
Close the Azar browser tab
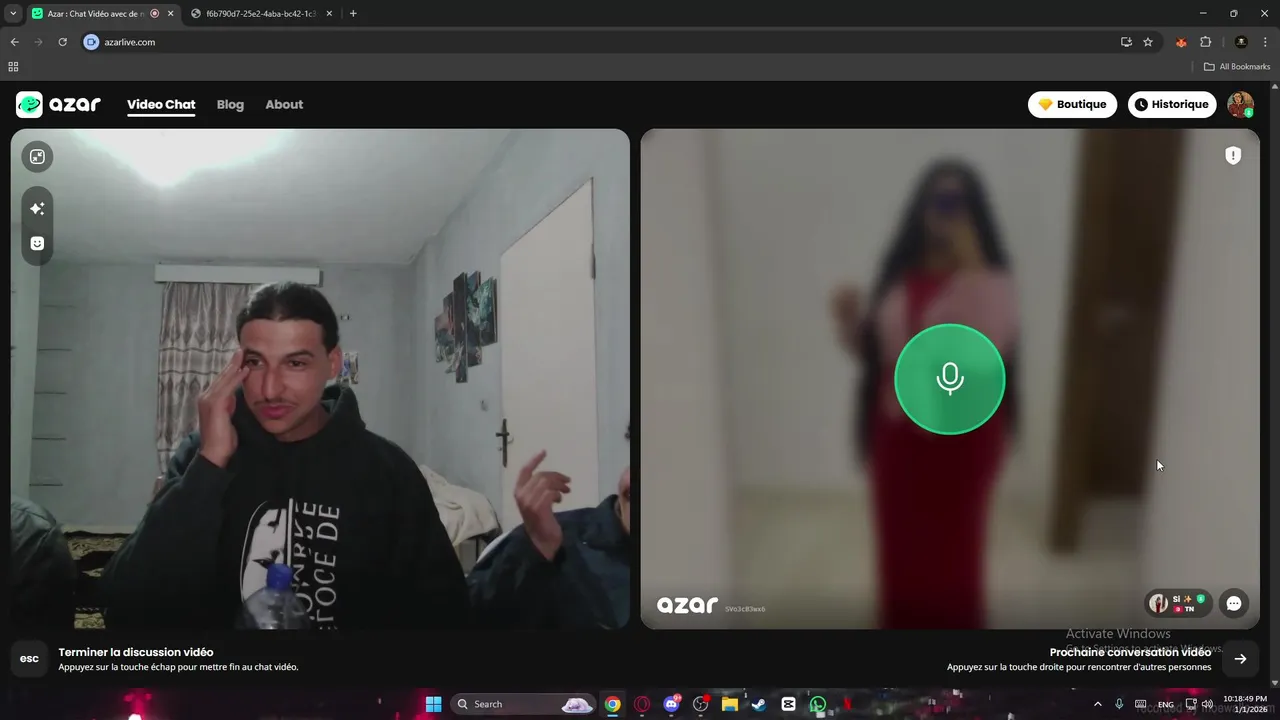tap(170, 13)
